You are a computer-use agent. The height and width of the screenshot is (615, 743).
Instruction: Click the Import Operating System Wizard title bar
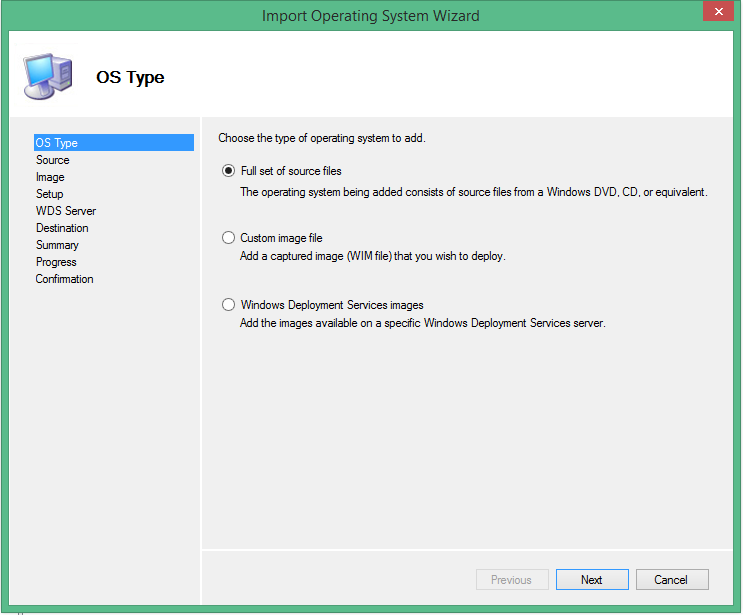370,15
